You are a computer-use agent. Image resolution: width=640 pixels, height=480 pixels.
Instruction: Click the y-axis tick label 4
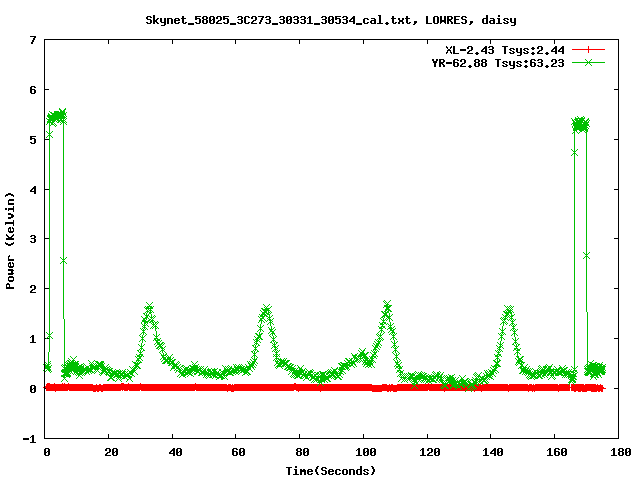[33, 190]
